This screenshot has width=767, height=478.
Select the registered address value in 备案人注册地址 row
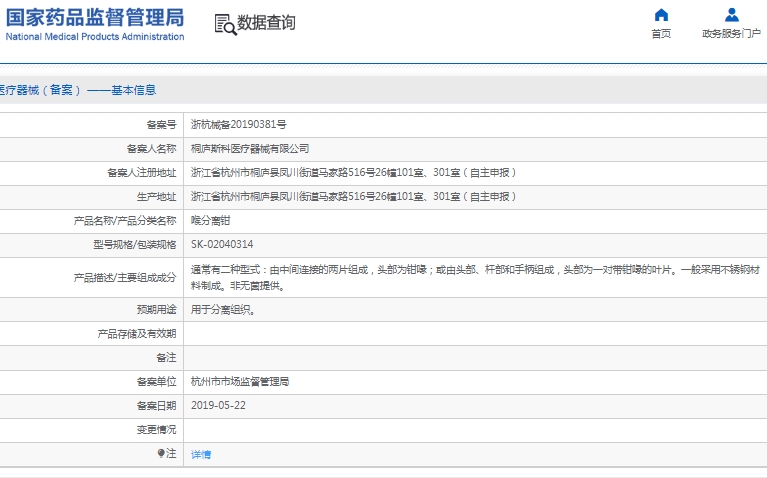353,173
